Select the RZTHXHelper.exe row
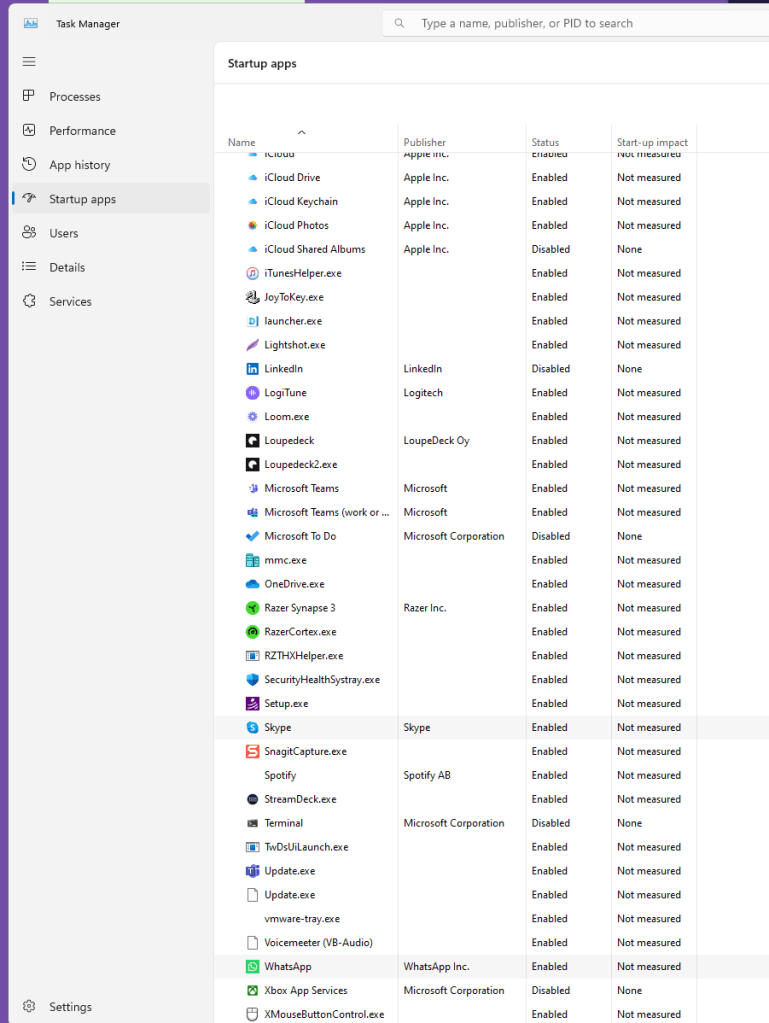 point(491,656)
